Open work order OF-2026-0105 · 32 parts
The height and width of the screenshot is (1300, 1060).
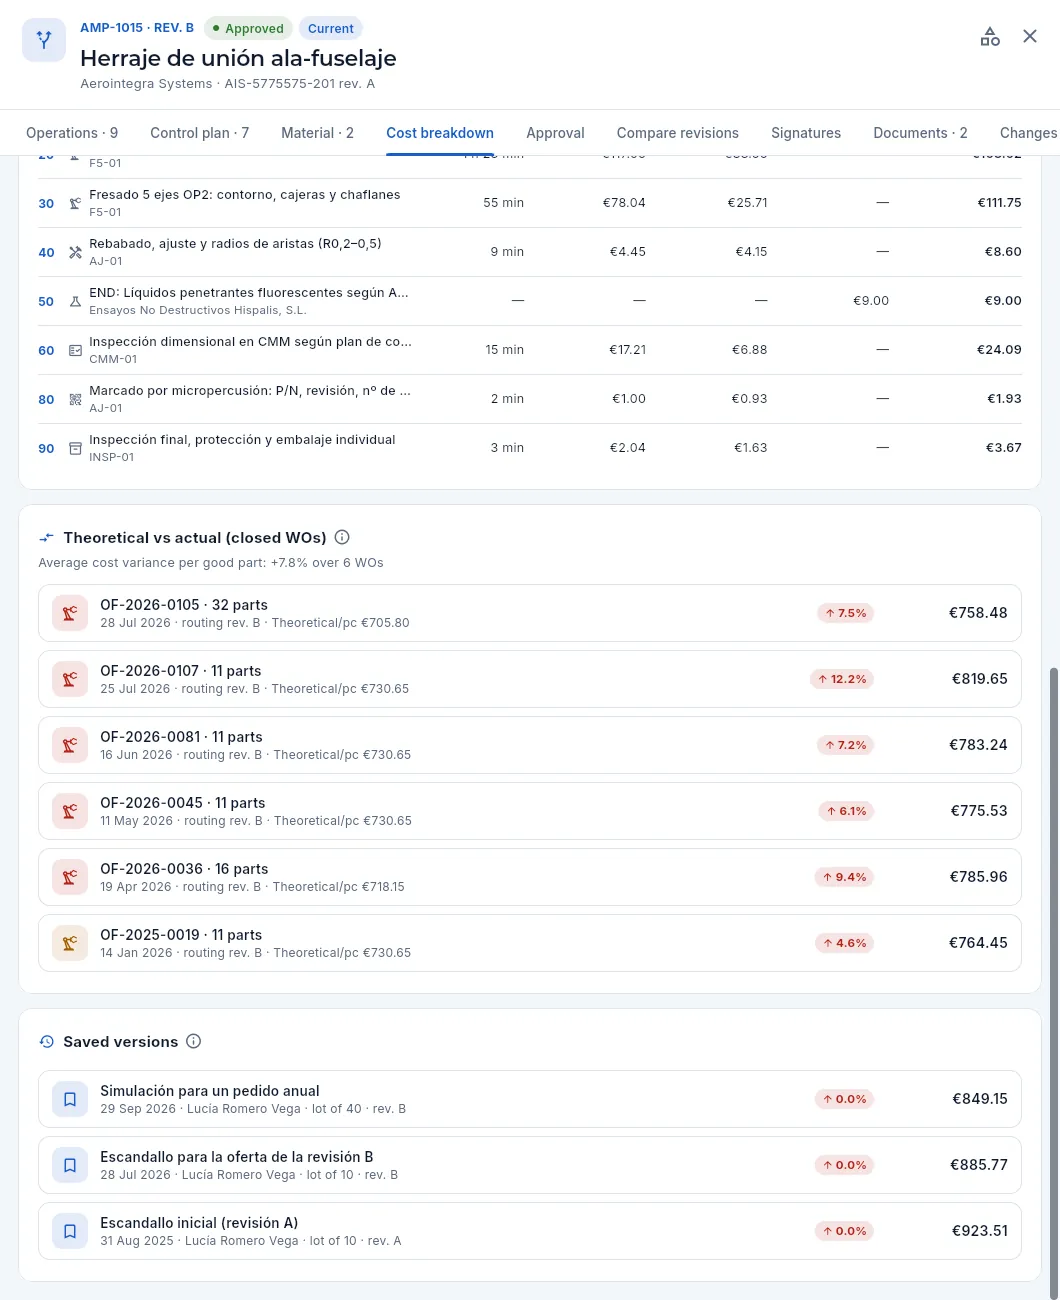530,613
